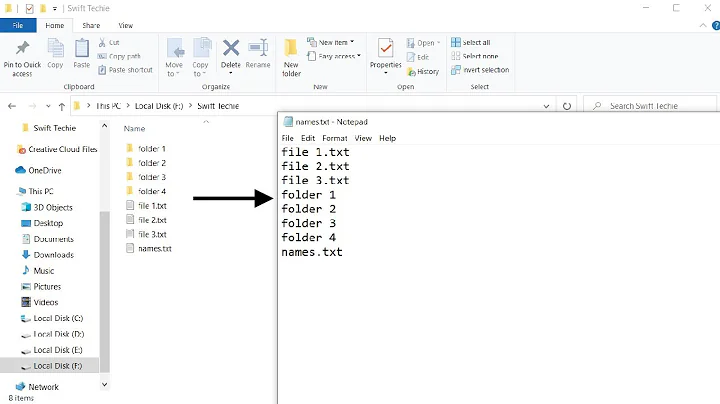Pin to Quick access in ribbon

(x=22, y=59)
